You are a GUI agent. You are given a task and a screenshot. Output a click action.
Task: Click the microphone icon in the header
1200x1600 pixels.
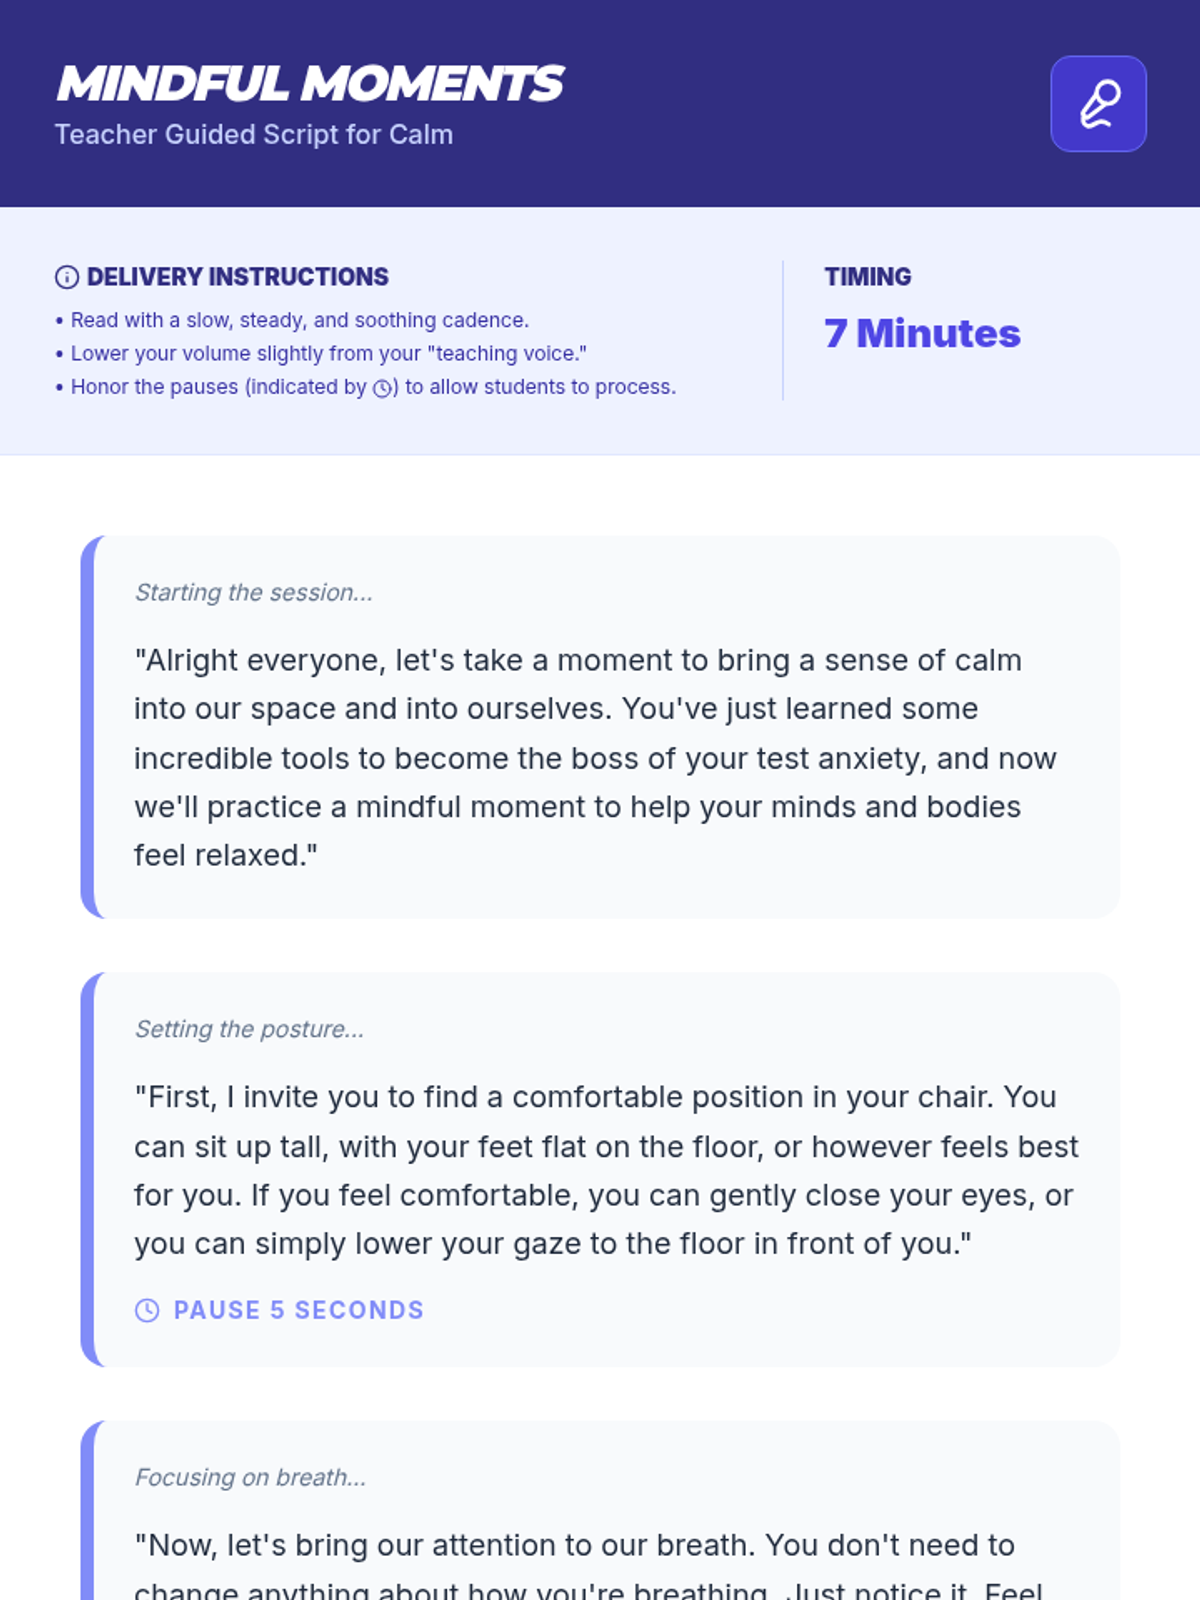coord(1098,104)
